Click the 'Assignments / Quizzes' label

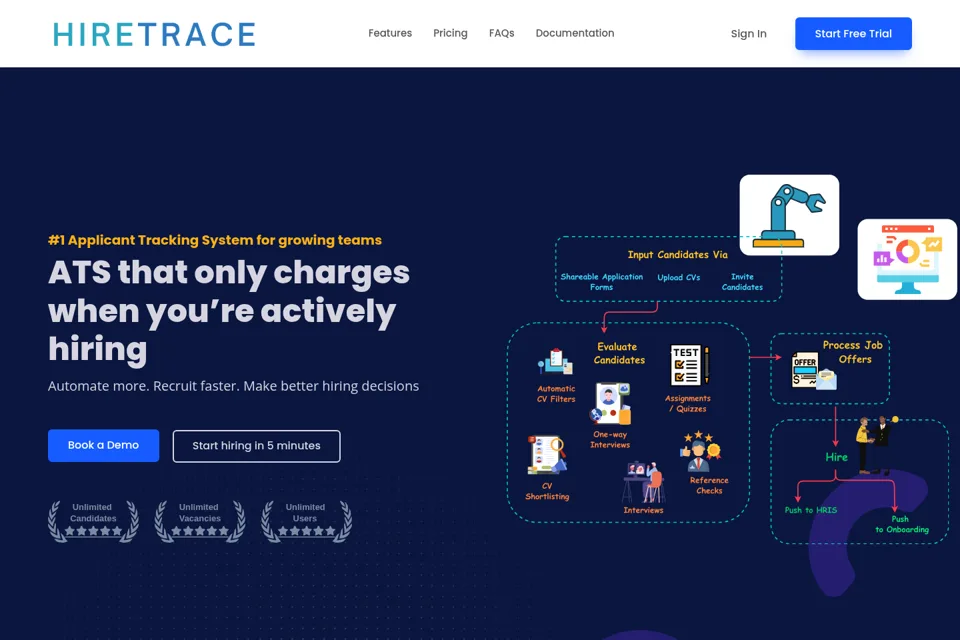point(688,404)
